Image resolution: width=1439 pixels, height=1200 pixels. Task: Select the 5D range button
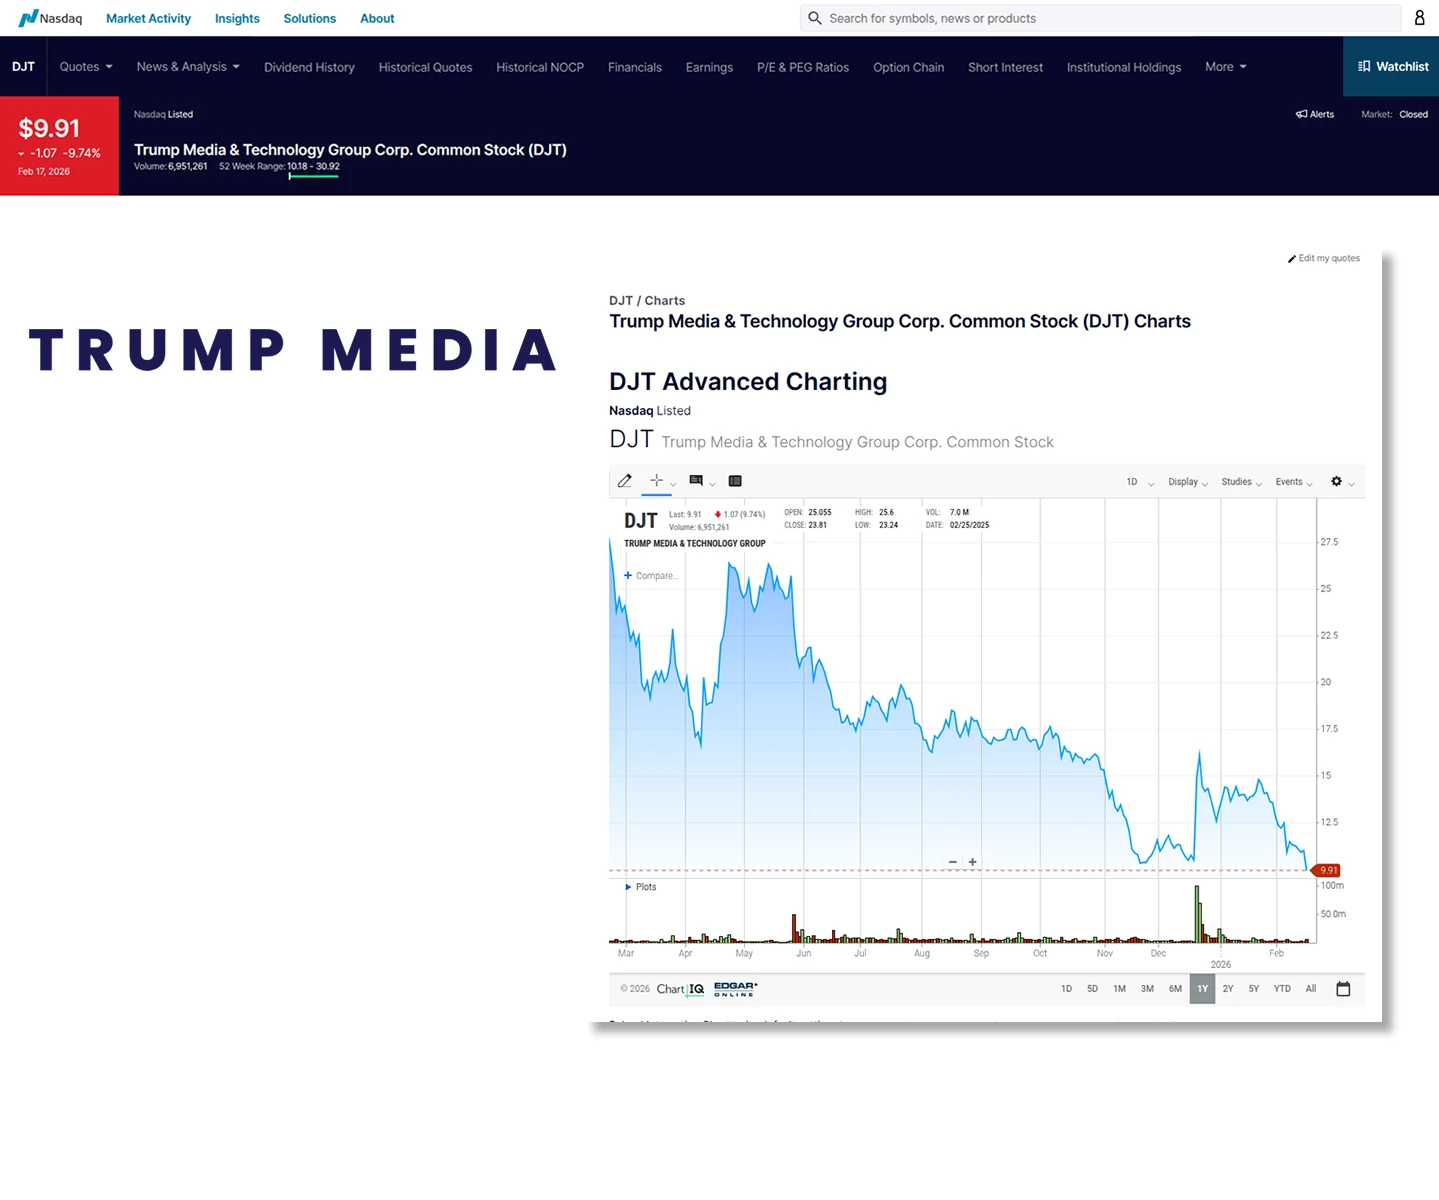pos(1092,989)
